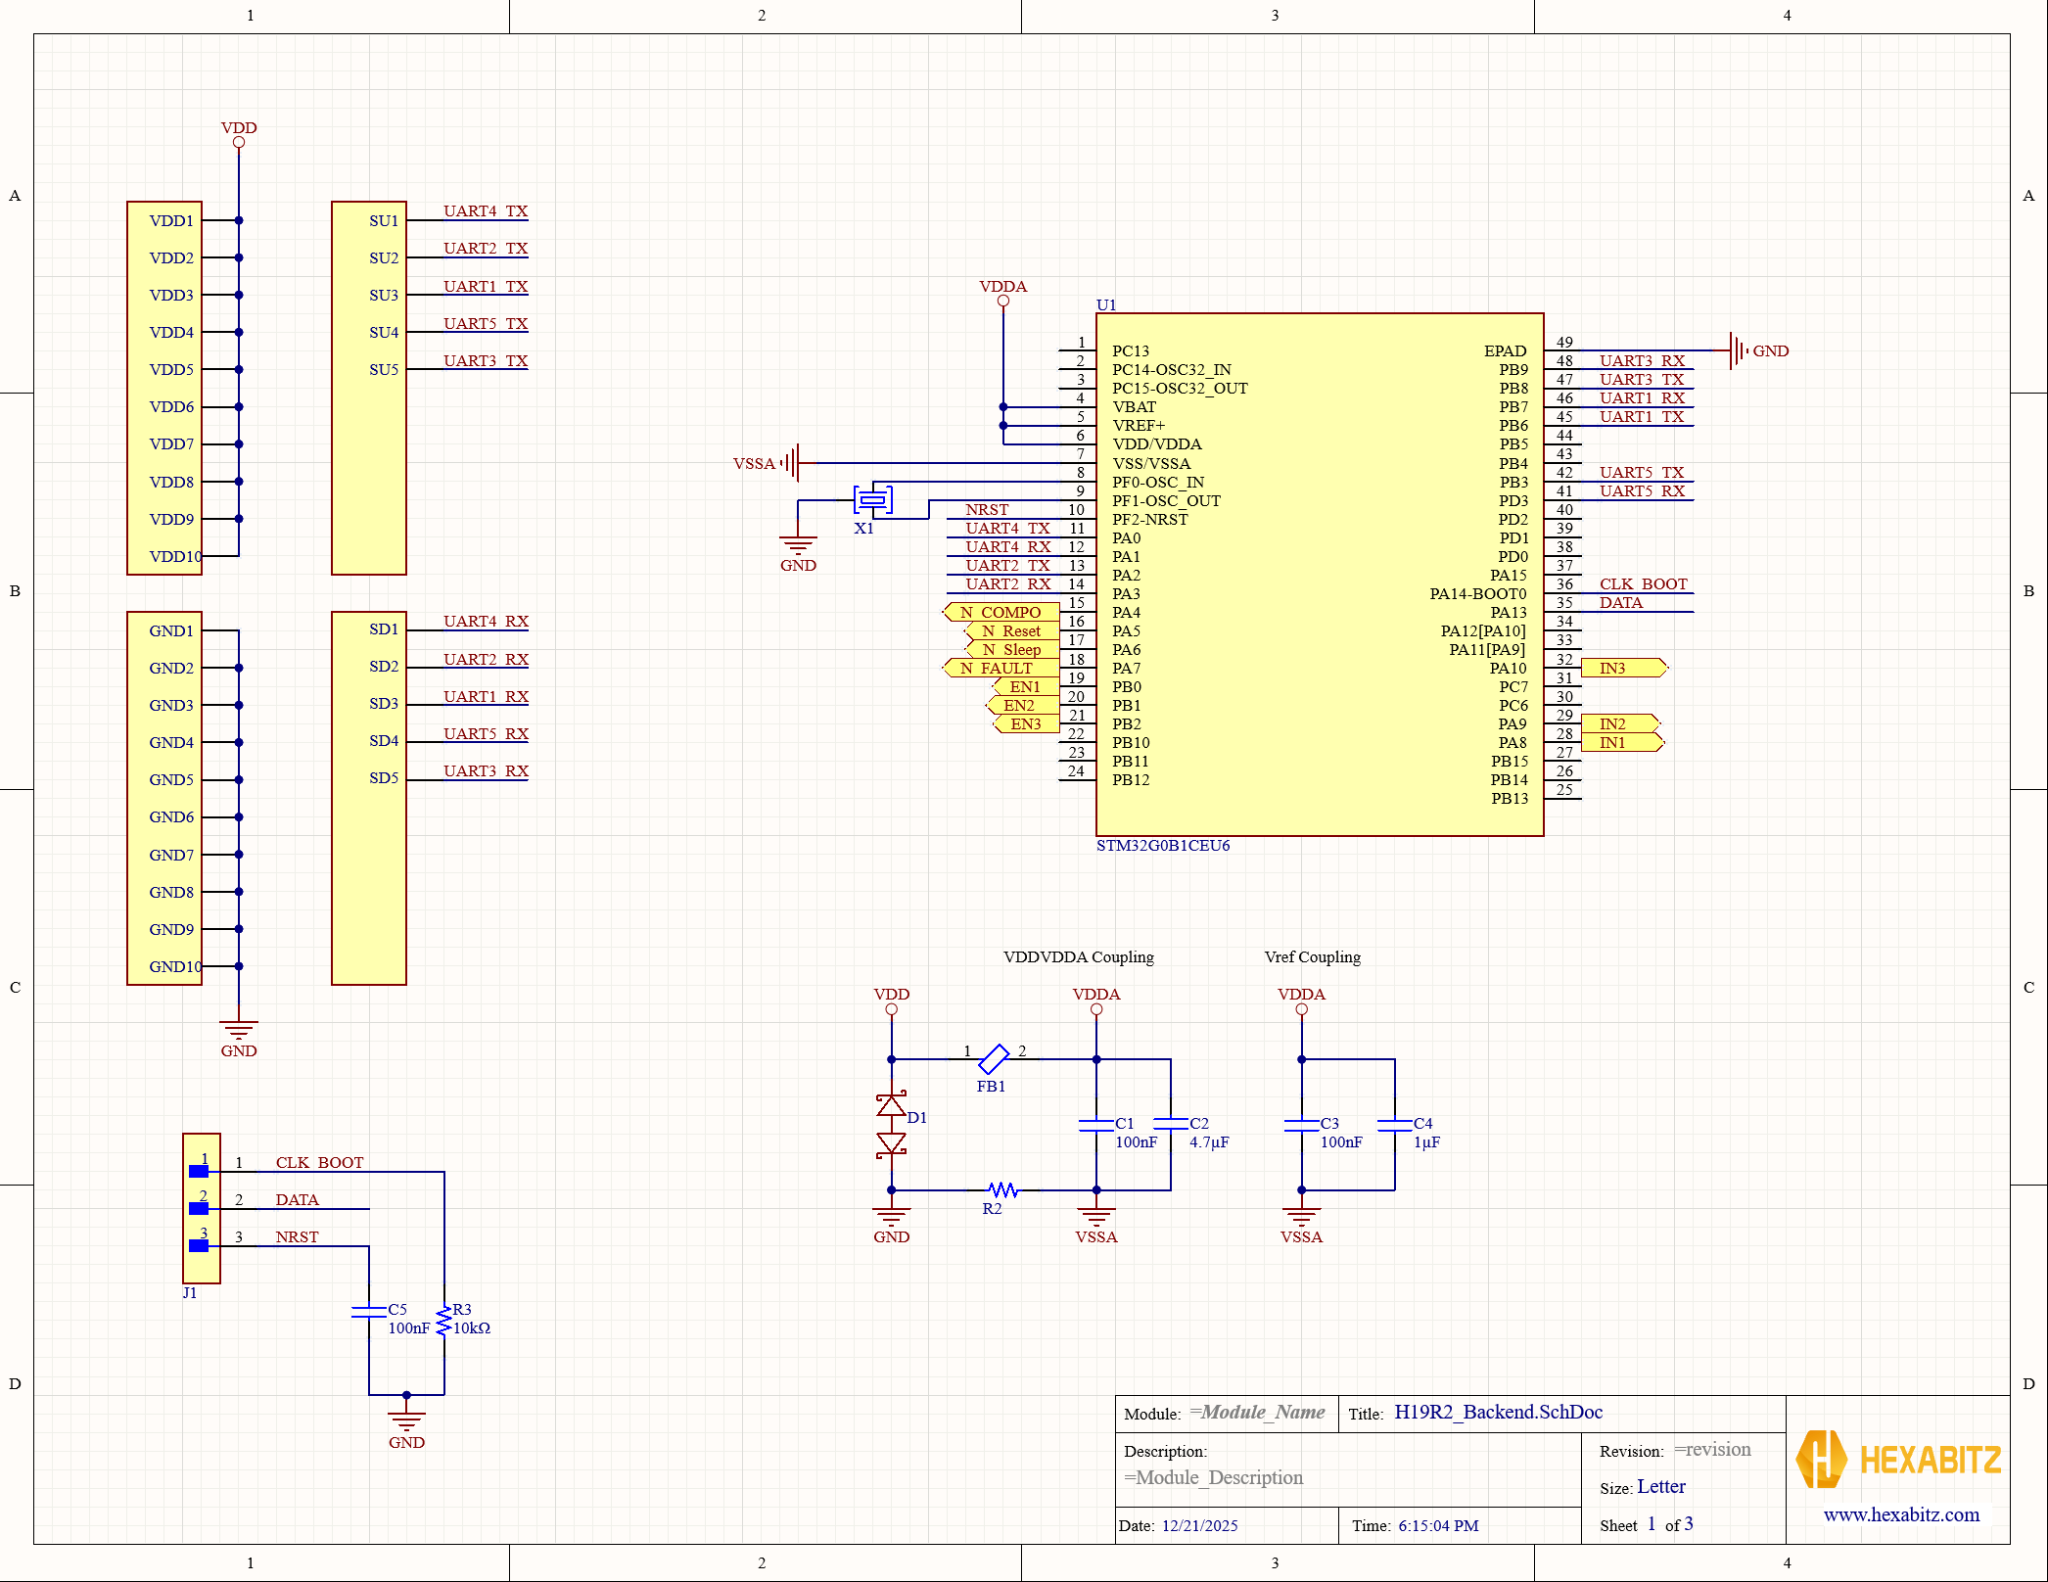The image size is (2048, 1582).
Task: Select the GND symbol below the crystal
Action: [797, 540]
